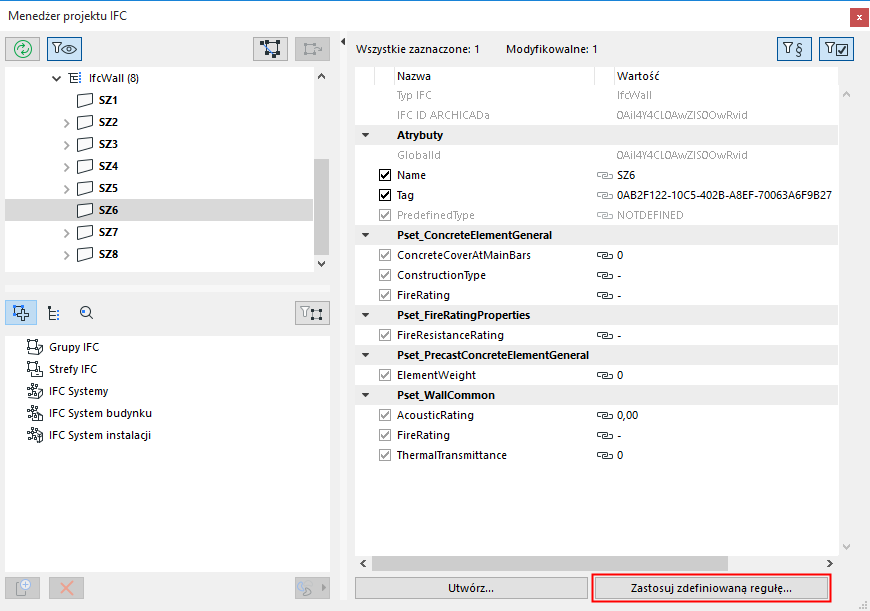Screen dimensions: 870x611
Task: Collapse the Pset_WallCommon property group
Action: pyautogui.click(x=366, y=395)
